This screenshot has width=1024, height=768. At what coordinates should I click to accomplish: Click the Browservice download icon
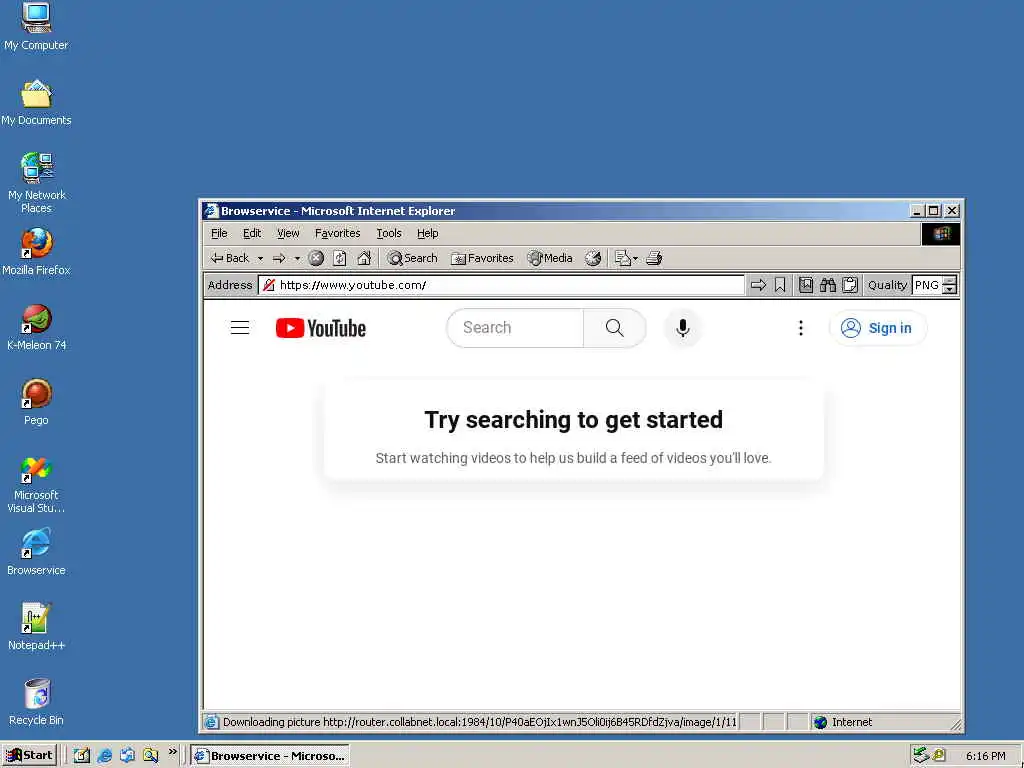pos(806,285)
